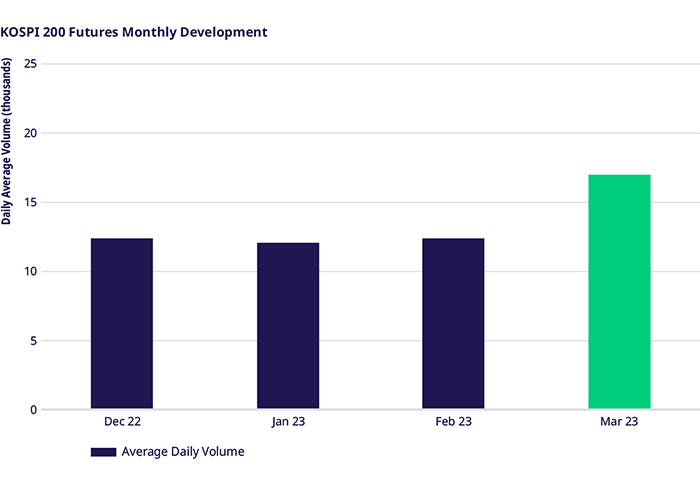Select the Jan 23 volume bar
This screenshot has width=700, height=496.
pos(288,326)
